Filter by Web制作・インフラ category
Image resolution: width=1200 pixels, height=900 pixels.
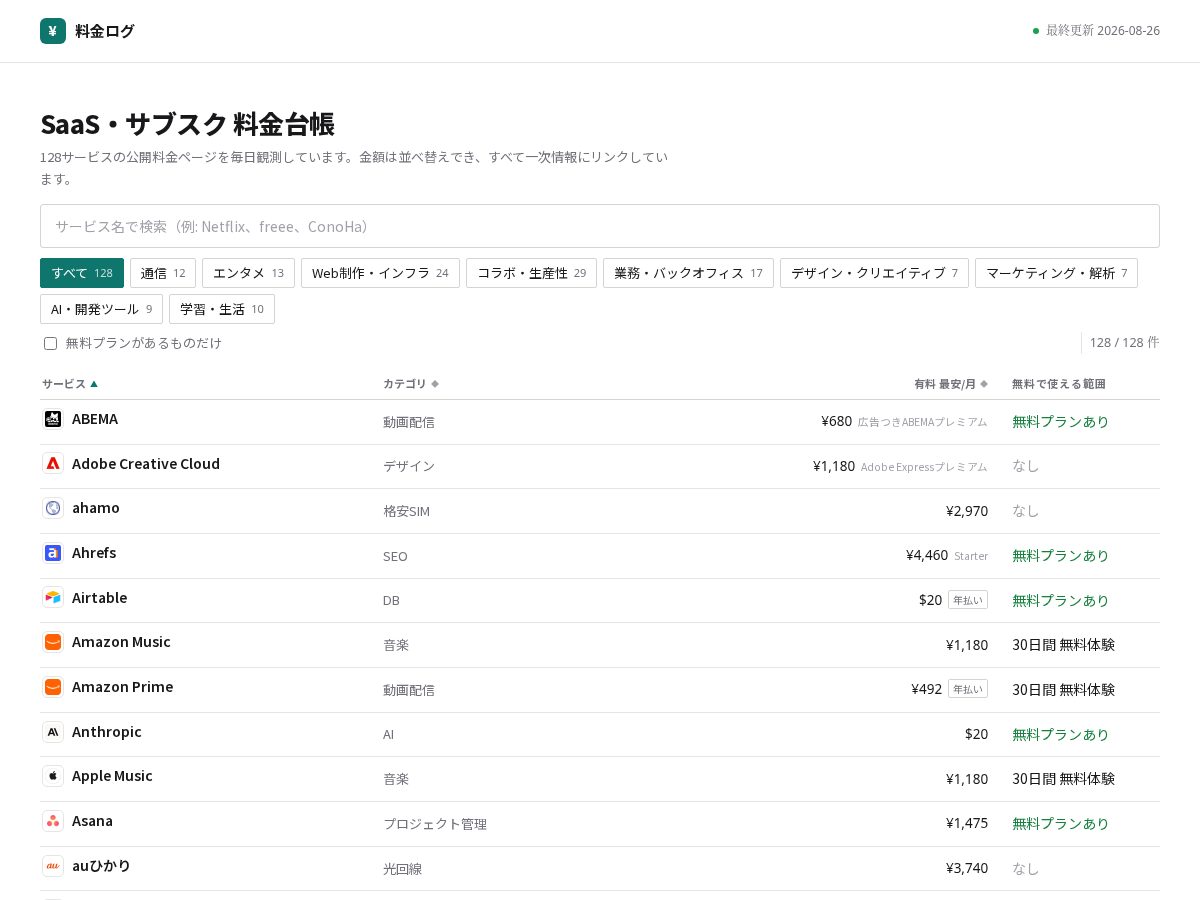click(380, 273)
